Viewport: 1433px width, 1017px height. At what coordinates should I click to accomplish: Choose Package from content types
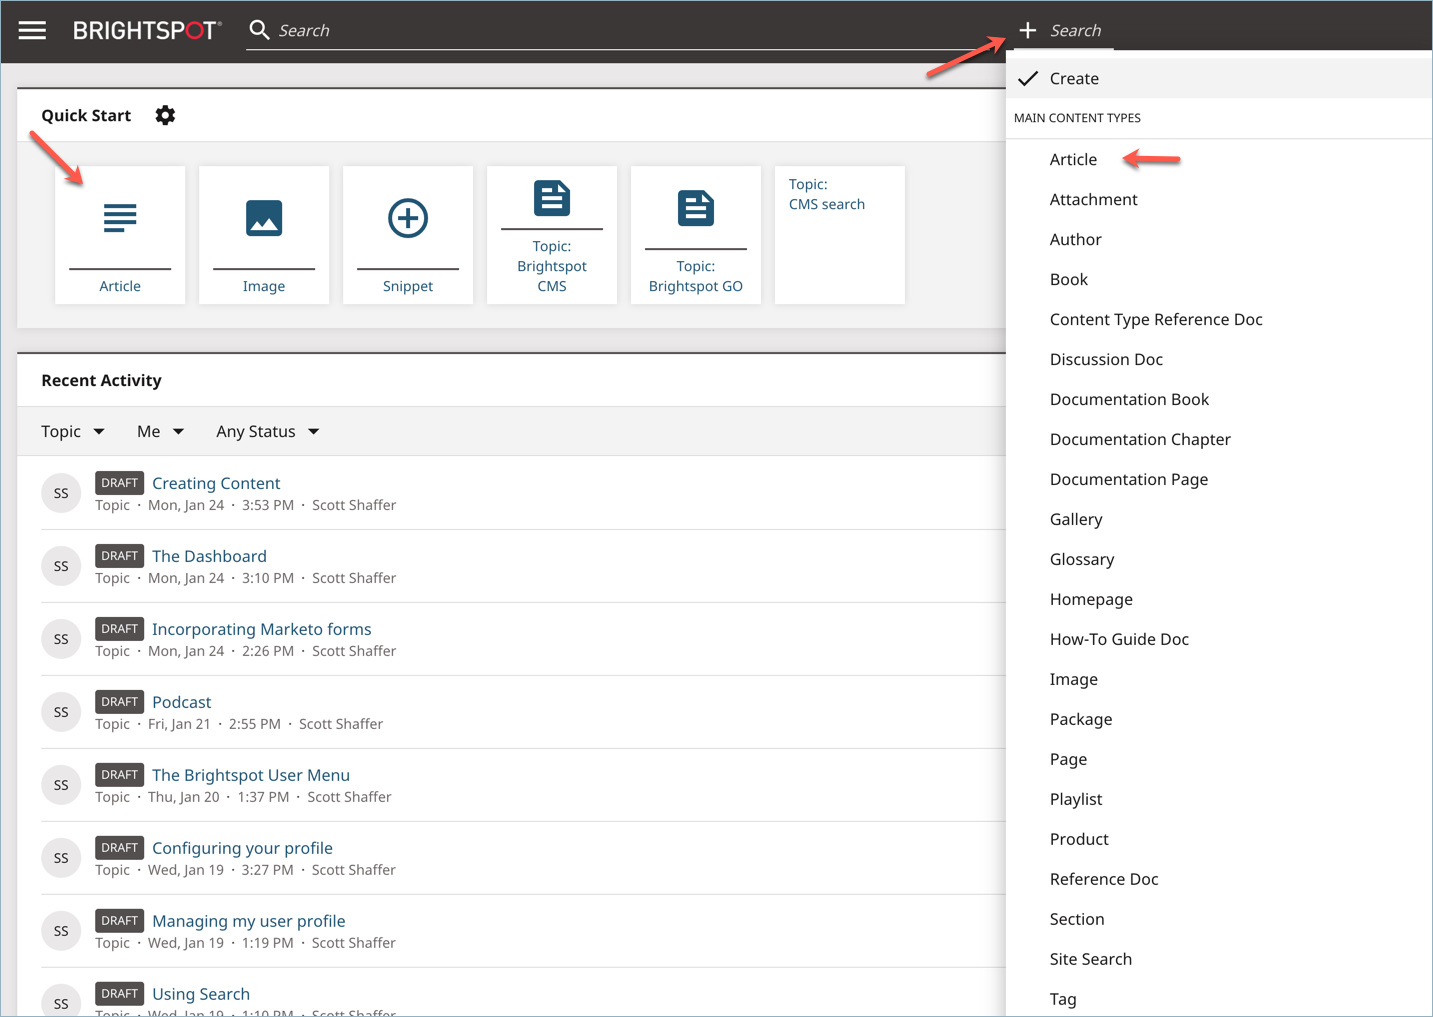coord(1081,719)
